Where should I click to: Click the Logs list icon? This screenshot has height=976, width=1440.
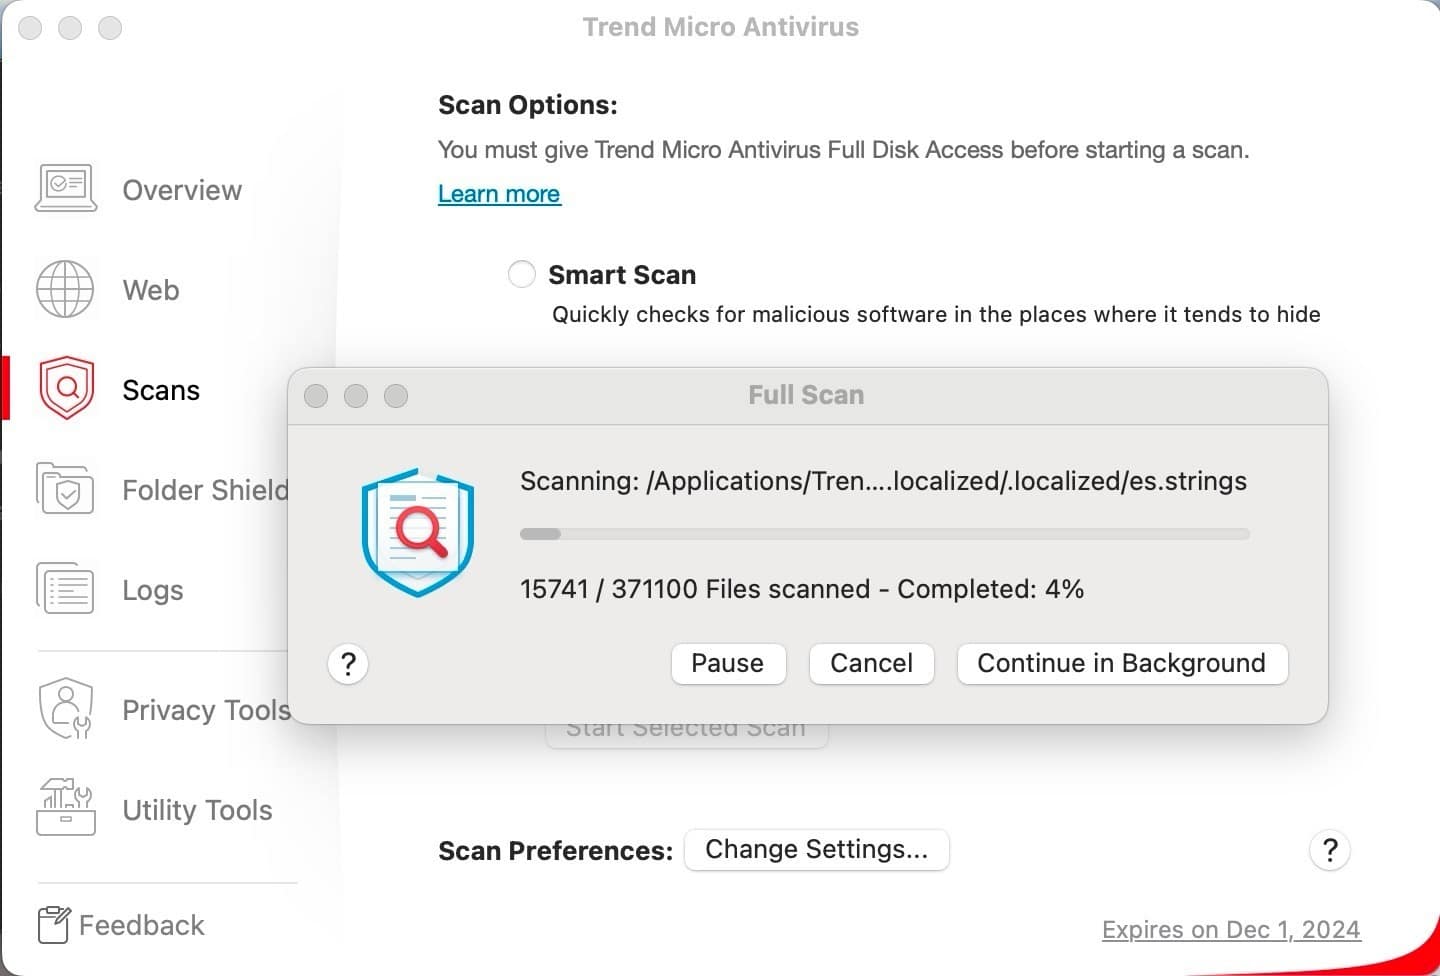tap(65, 588)
